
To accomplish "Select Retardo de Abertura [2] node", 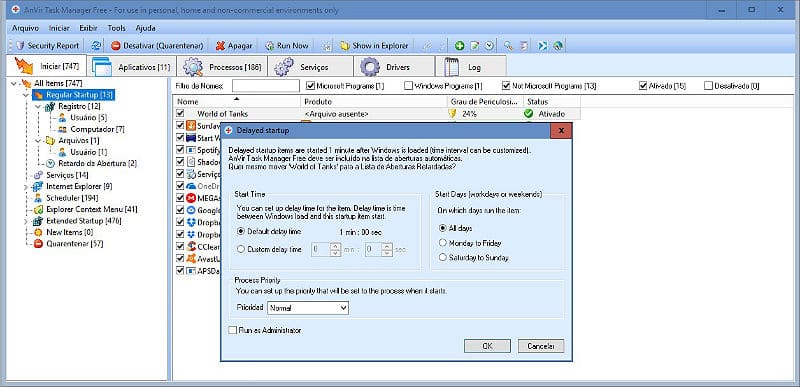I will [x=97, y=164].
